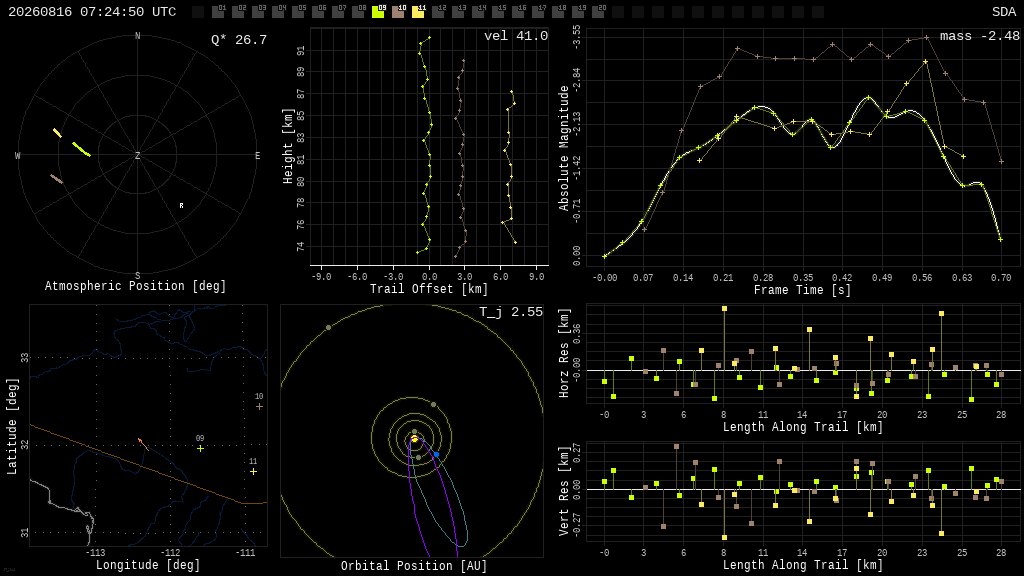The width and height of the screenshot is (1024, 576).
Task: Click the vel 41.0 readout
Action: [516, 36]
